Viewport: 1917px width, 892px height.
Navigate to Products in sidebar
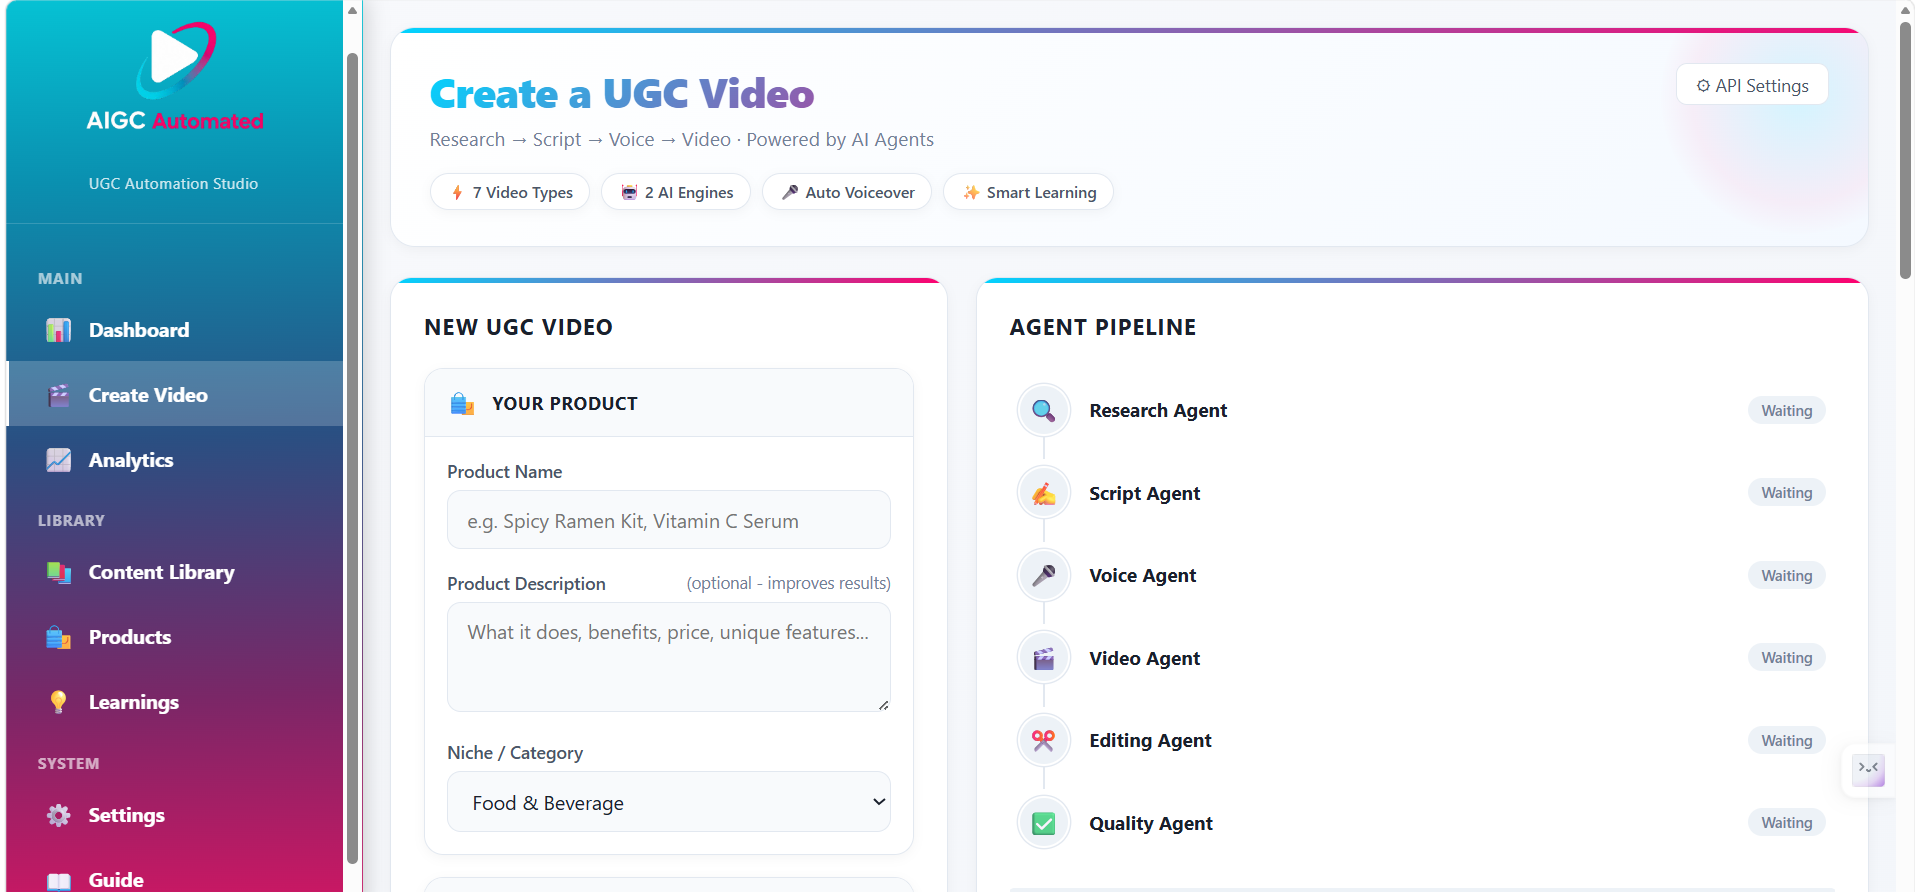pyautogui.click(x=175, y=637)
